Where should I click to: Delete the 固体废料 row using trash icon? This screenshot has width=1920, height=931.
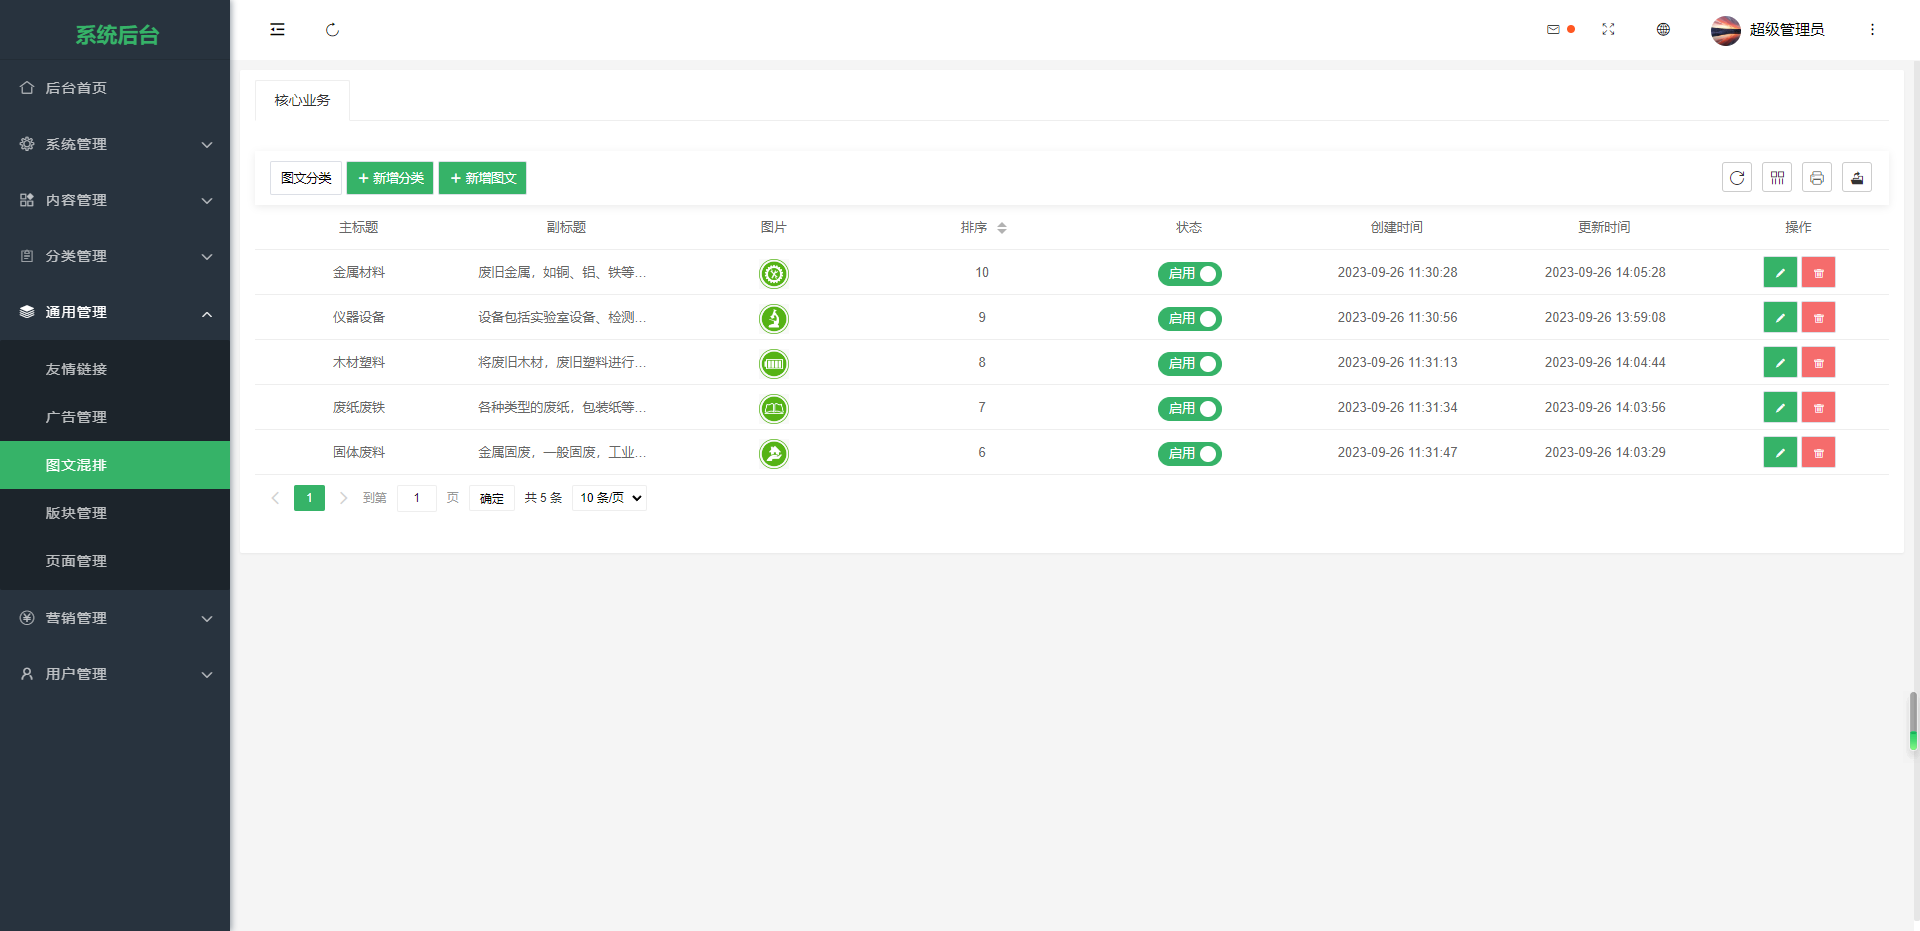1818,453
